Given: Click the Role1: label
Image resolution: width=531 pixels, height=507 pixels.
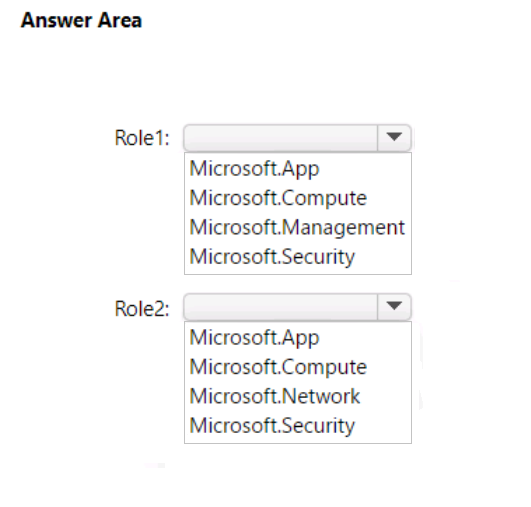Looking at the screenshot, I should tap(142, 138).
